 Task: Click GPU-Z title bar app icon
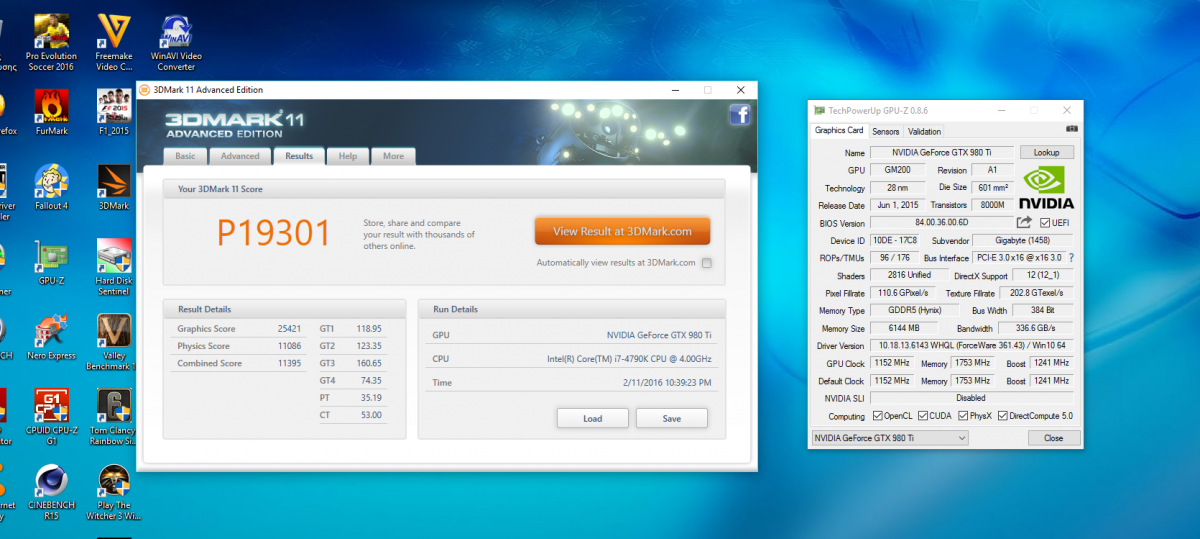(x=820, y=110)
